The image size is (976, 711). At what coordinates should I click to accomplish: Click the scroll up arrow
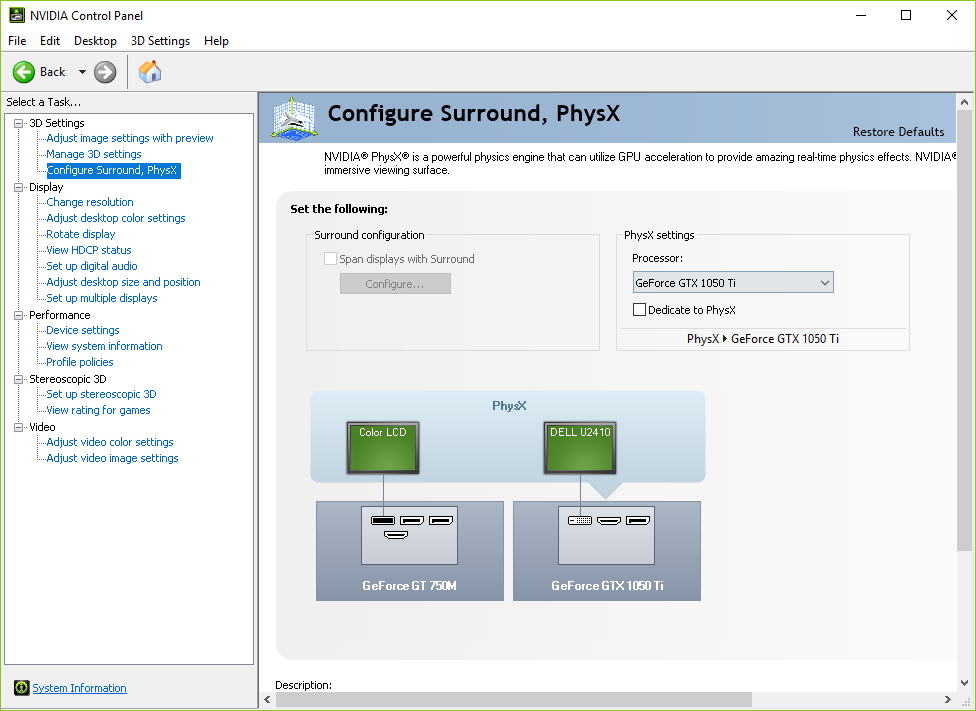pos(964,101)
